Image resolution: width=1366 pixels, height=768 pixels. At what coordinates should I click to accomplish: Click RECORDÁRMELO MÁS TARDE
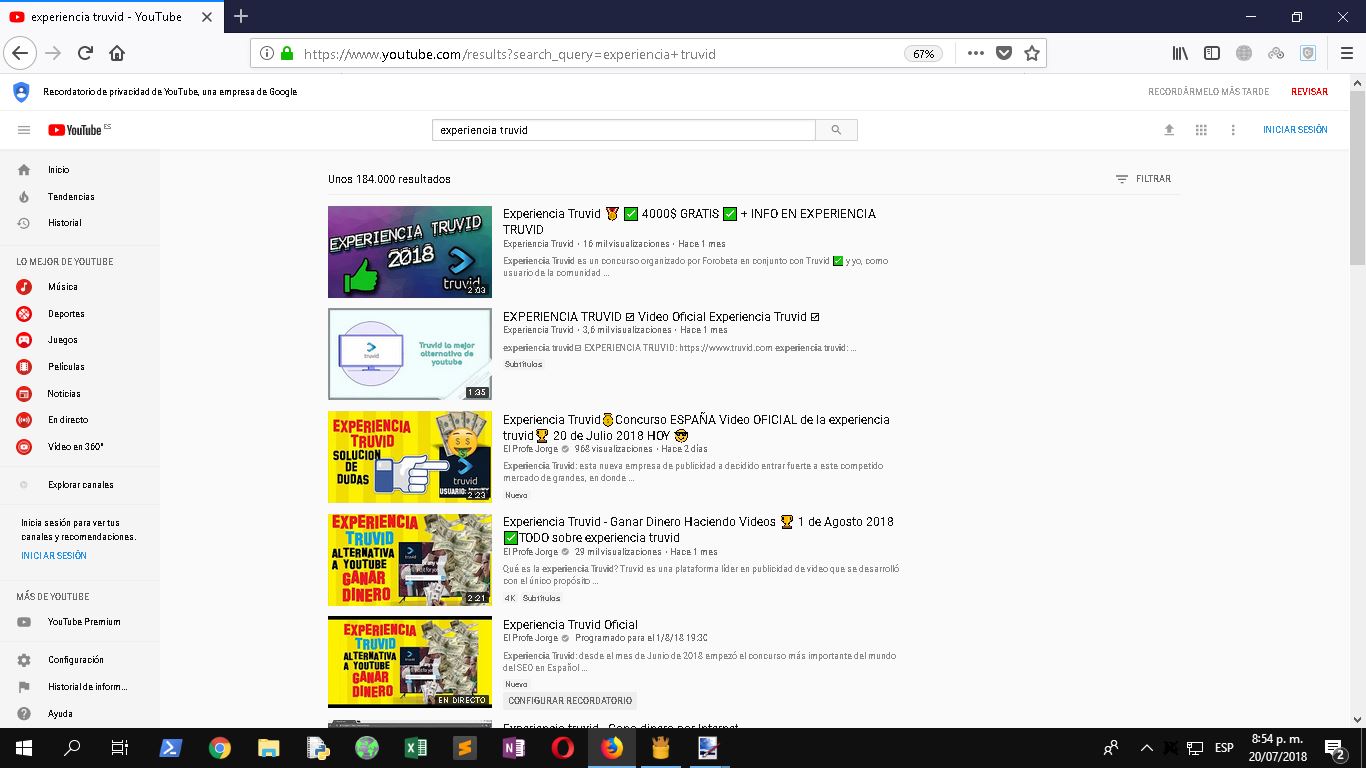point(1208,91)
